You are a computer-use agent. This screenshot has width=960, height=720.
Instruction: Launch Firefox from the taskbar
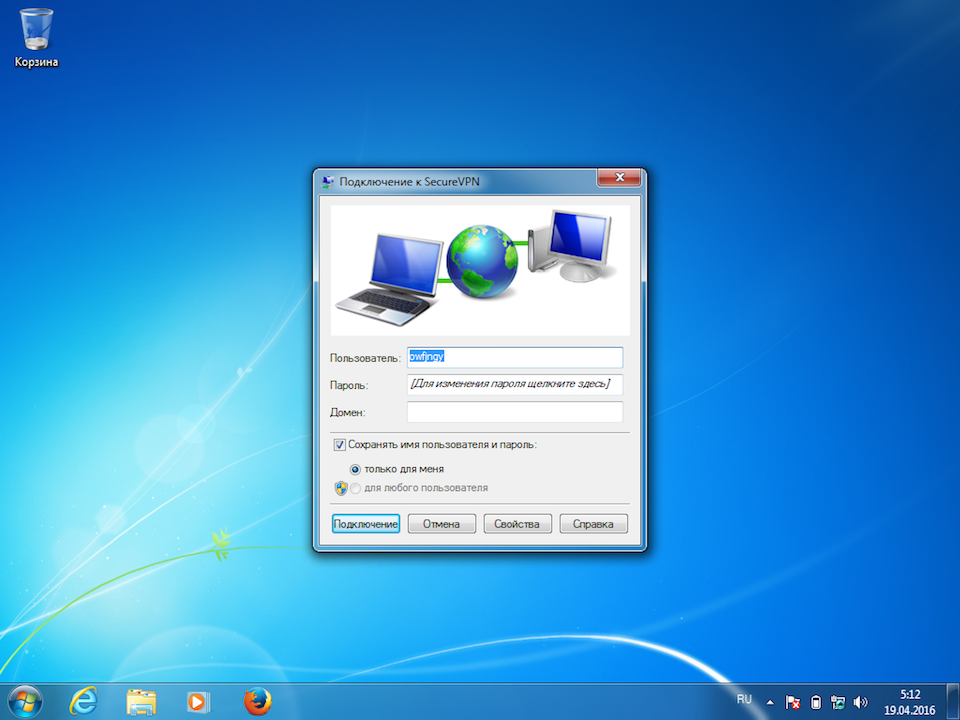tap(257, 701)
